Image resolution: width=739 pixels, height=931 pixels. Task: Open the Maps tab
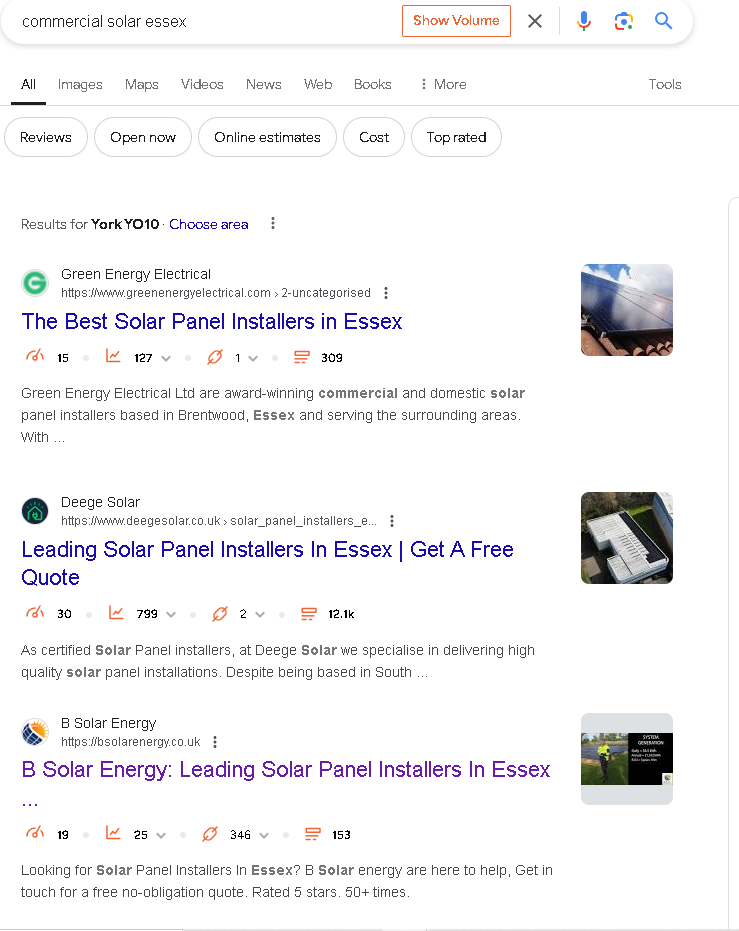(x=141, y=84)
